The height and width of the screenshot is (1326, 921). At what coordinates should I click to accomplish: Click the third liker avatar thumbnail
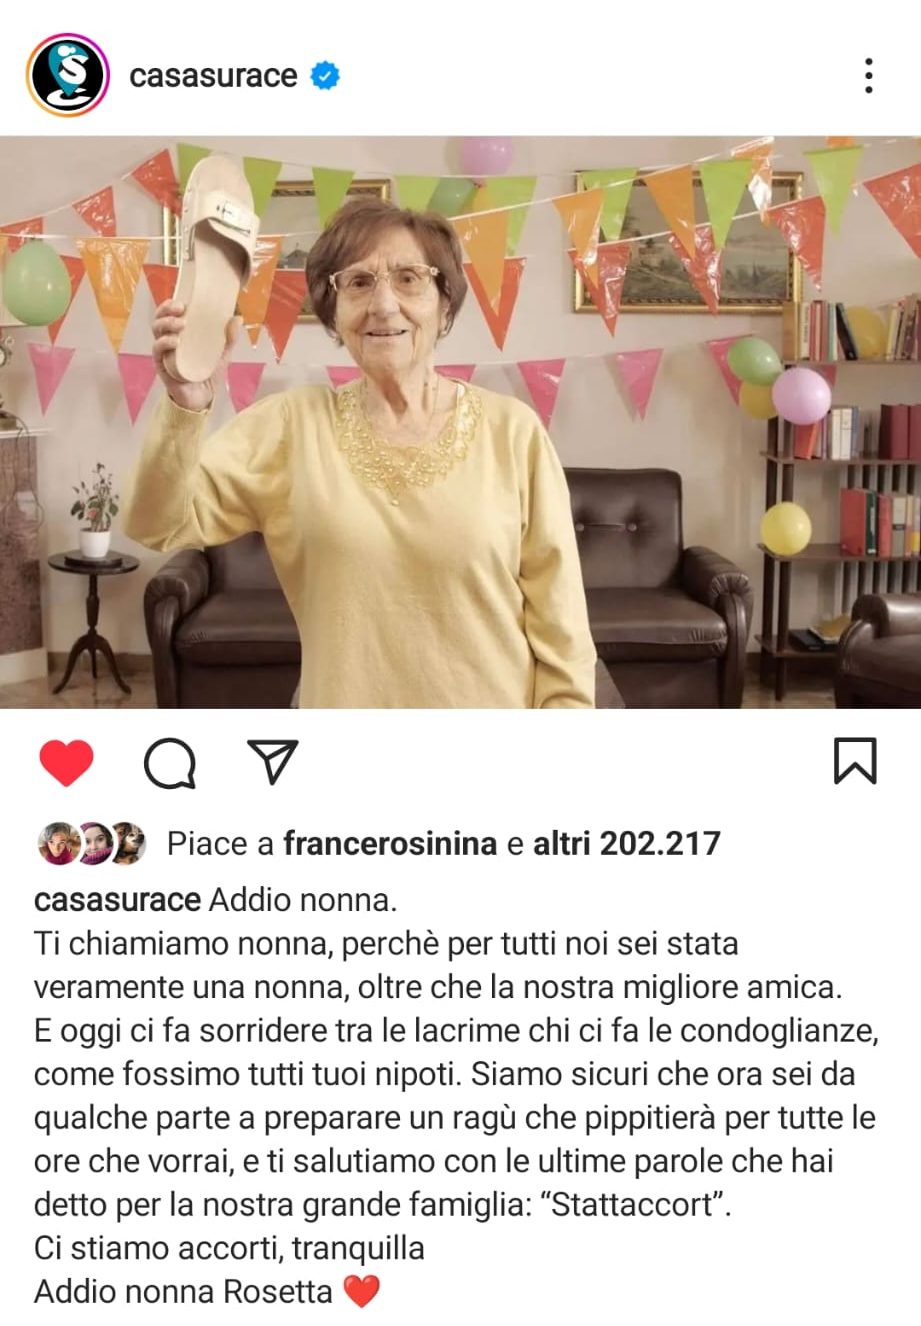coord(128,843)
